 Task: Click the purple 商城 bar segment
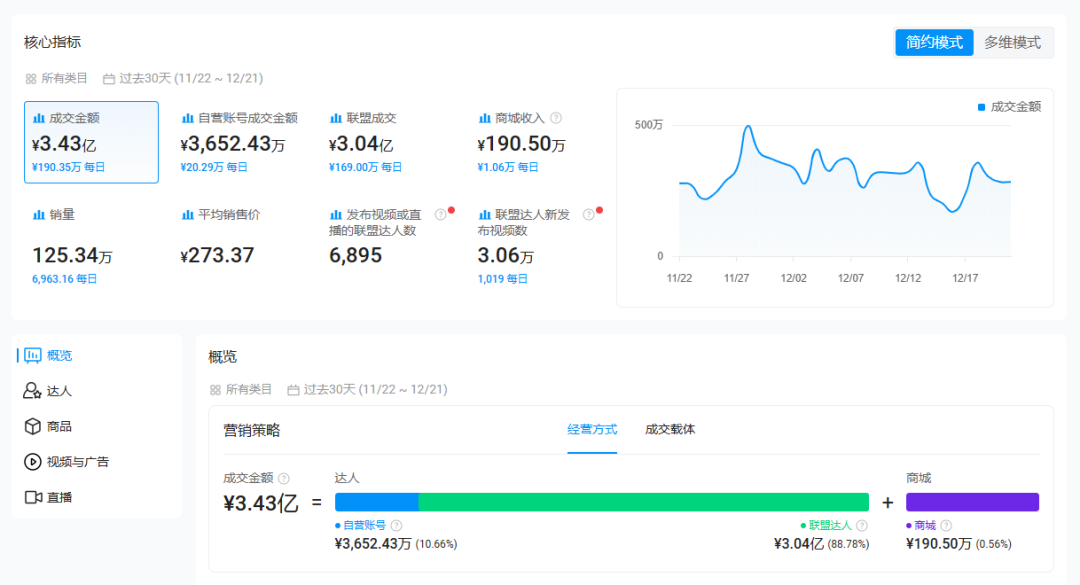(x=972, y=501)
